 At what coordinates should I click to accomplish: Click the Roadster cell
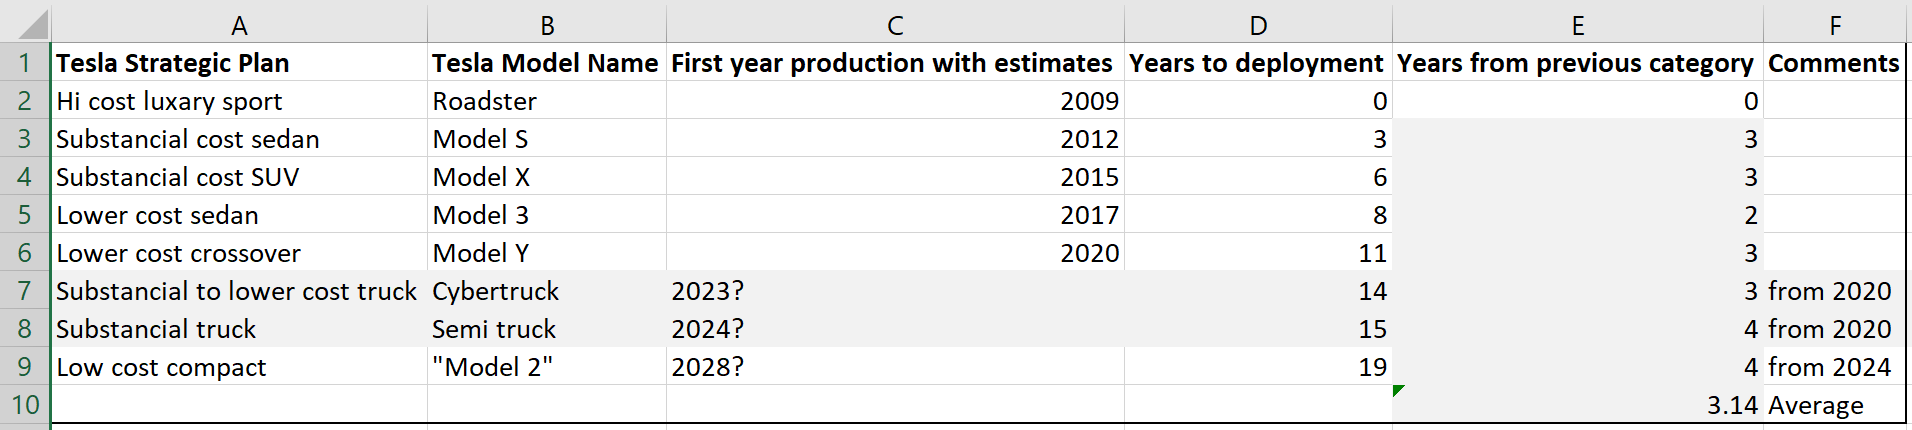(547, 100)
